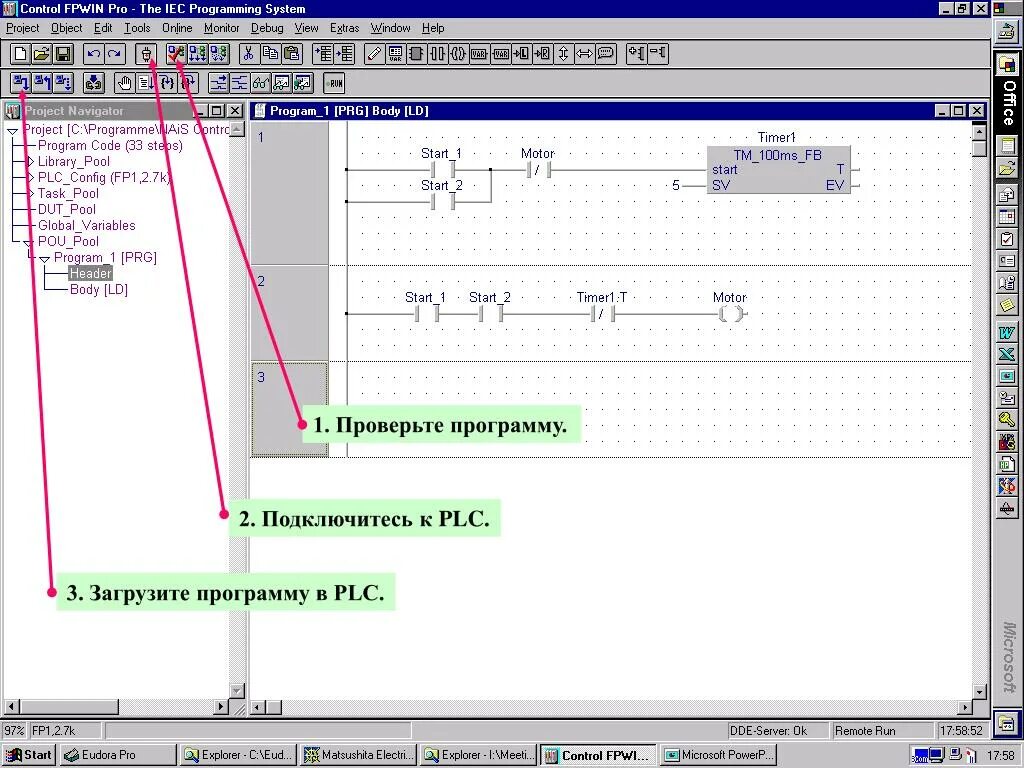Image resolution: width=1024 pixels, height=768 pixels.
Task: Click the New project toolbar icon
Action: click(20, 54)
